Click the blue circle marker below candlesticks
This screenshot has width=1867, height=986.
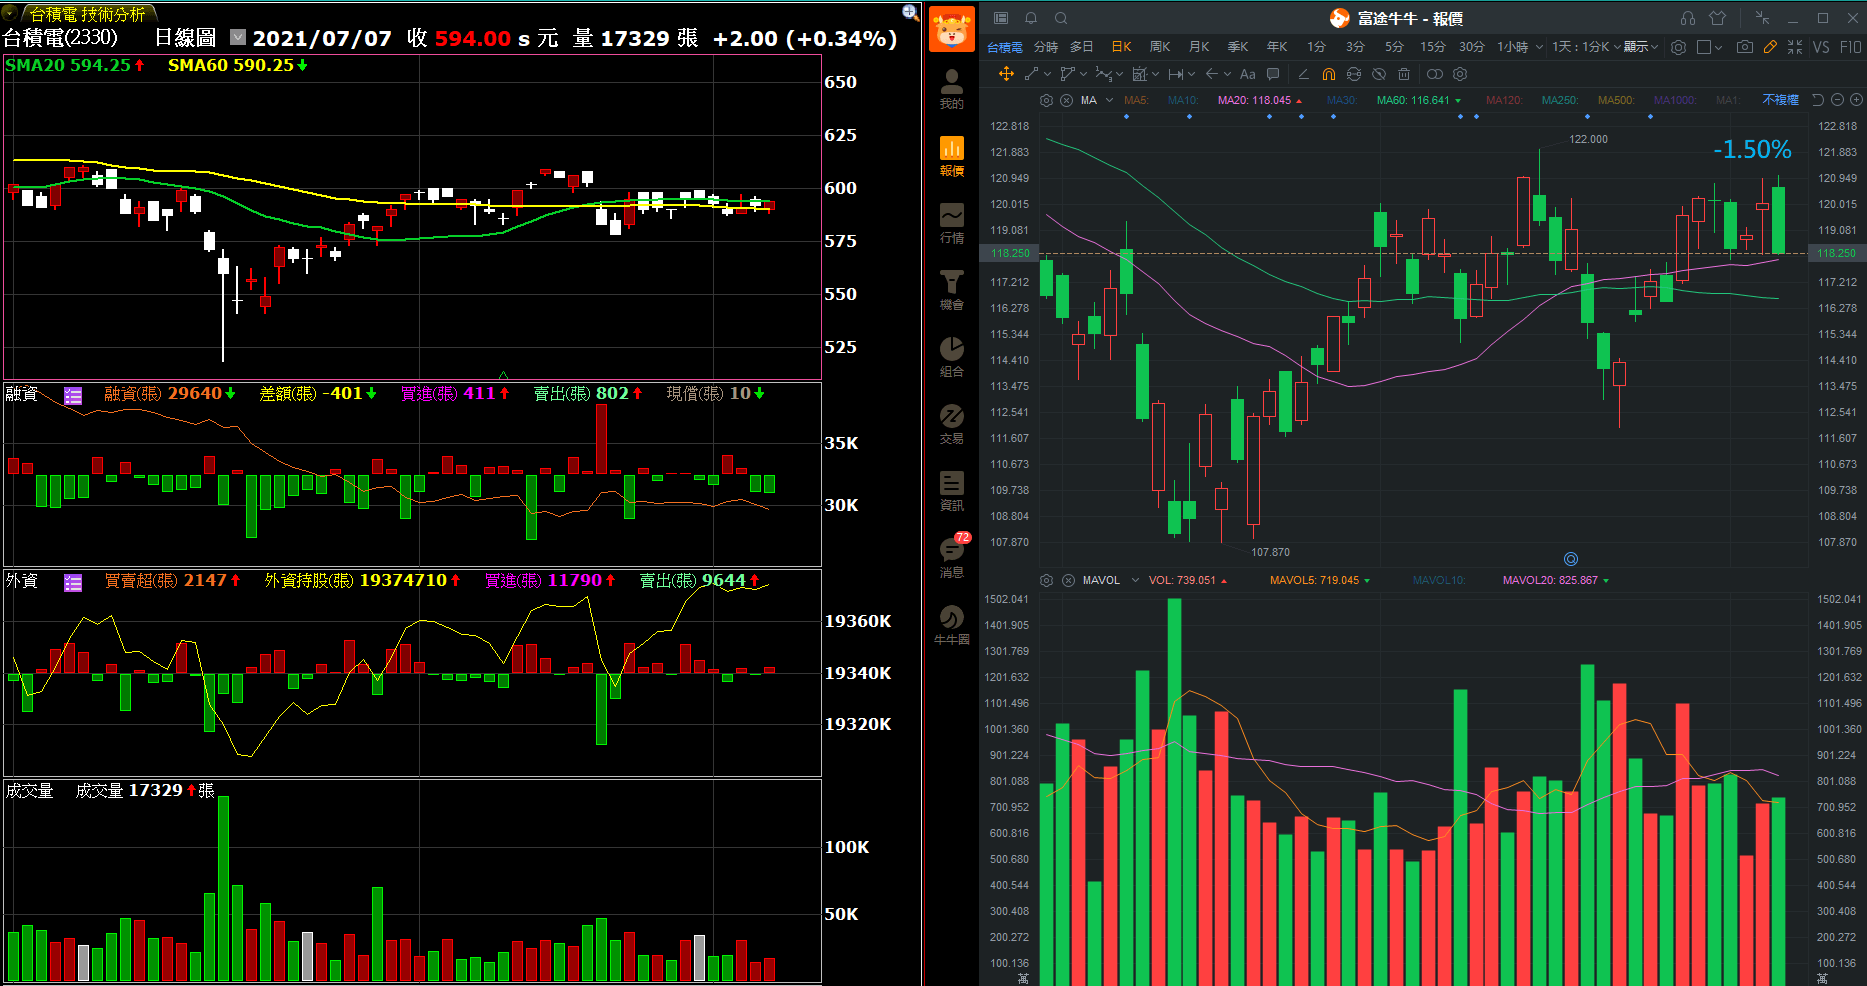pyautogui.click(x=1571, y=559)
